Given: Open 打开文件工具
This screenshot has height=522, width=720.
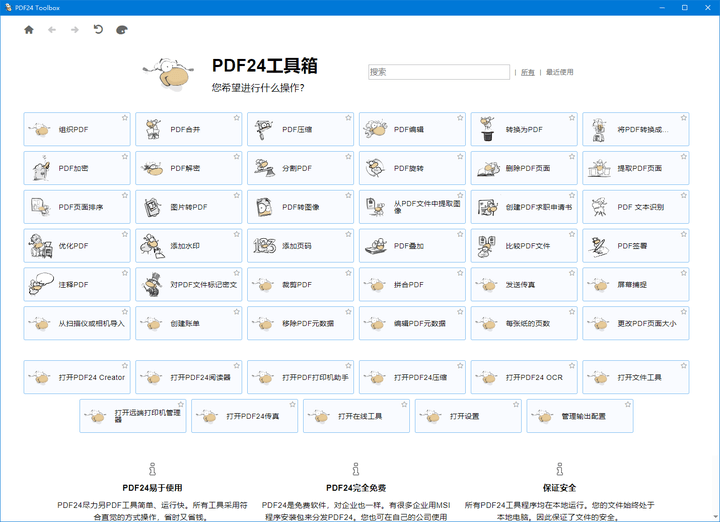Looking at the screenshot, I should (x=636, y=377).
